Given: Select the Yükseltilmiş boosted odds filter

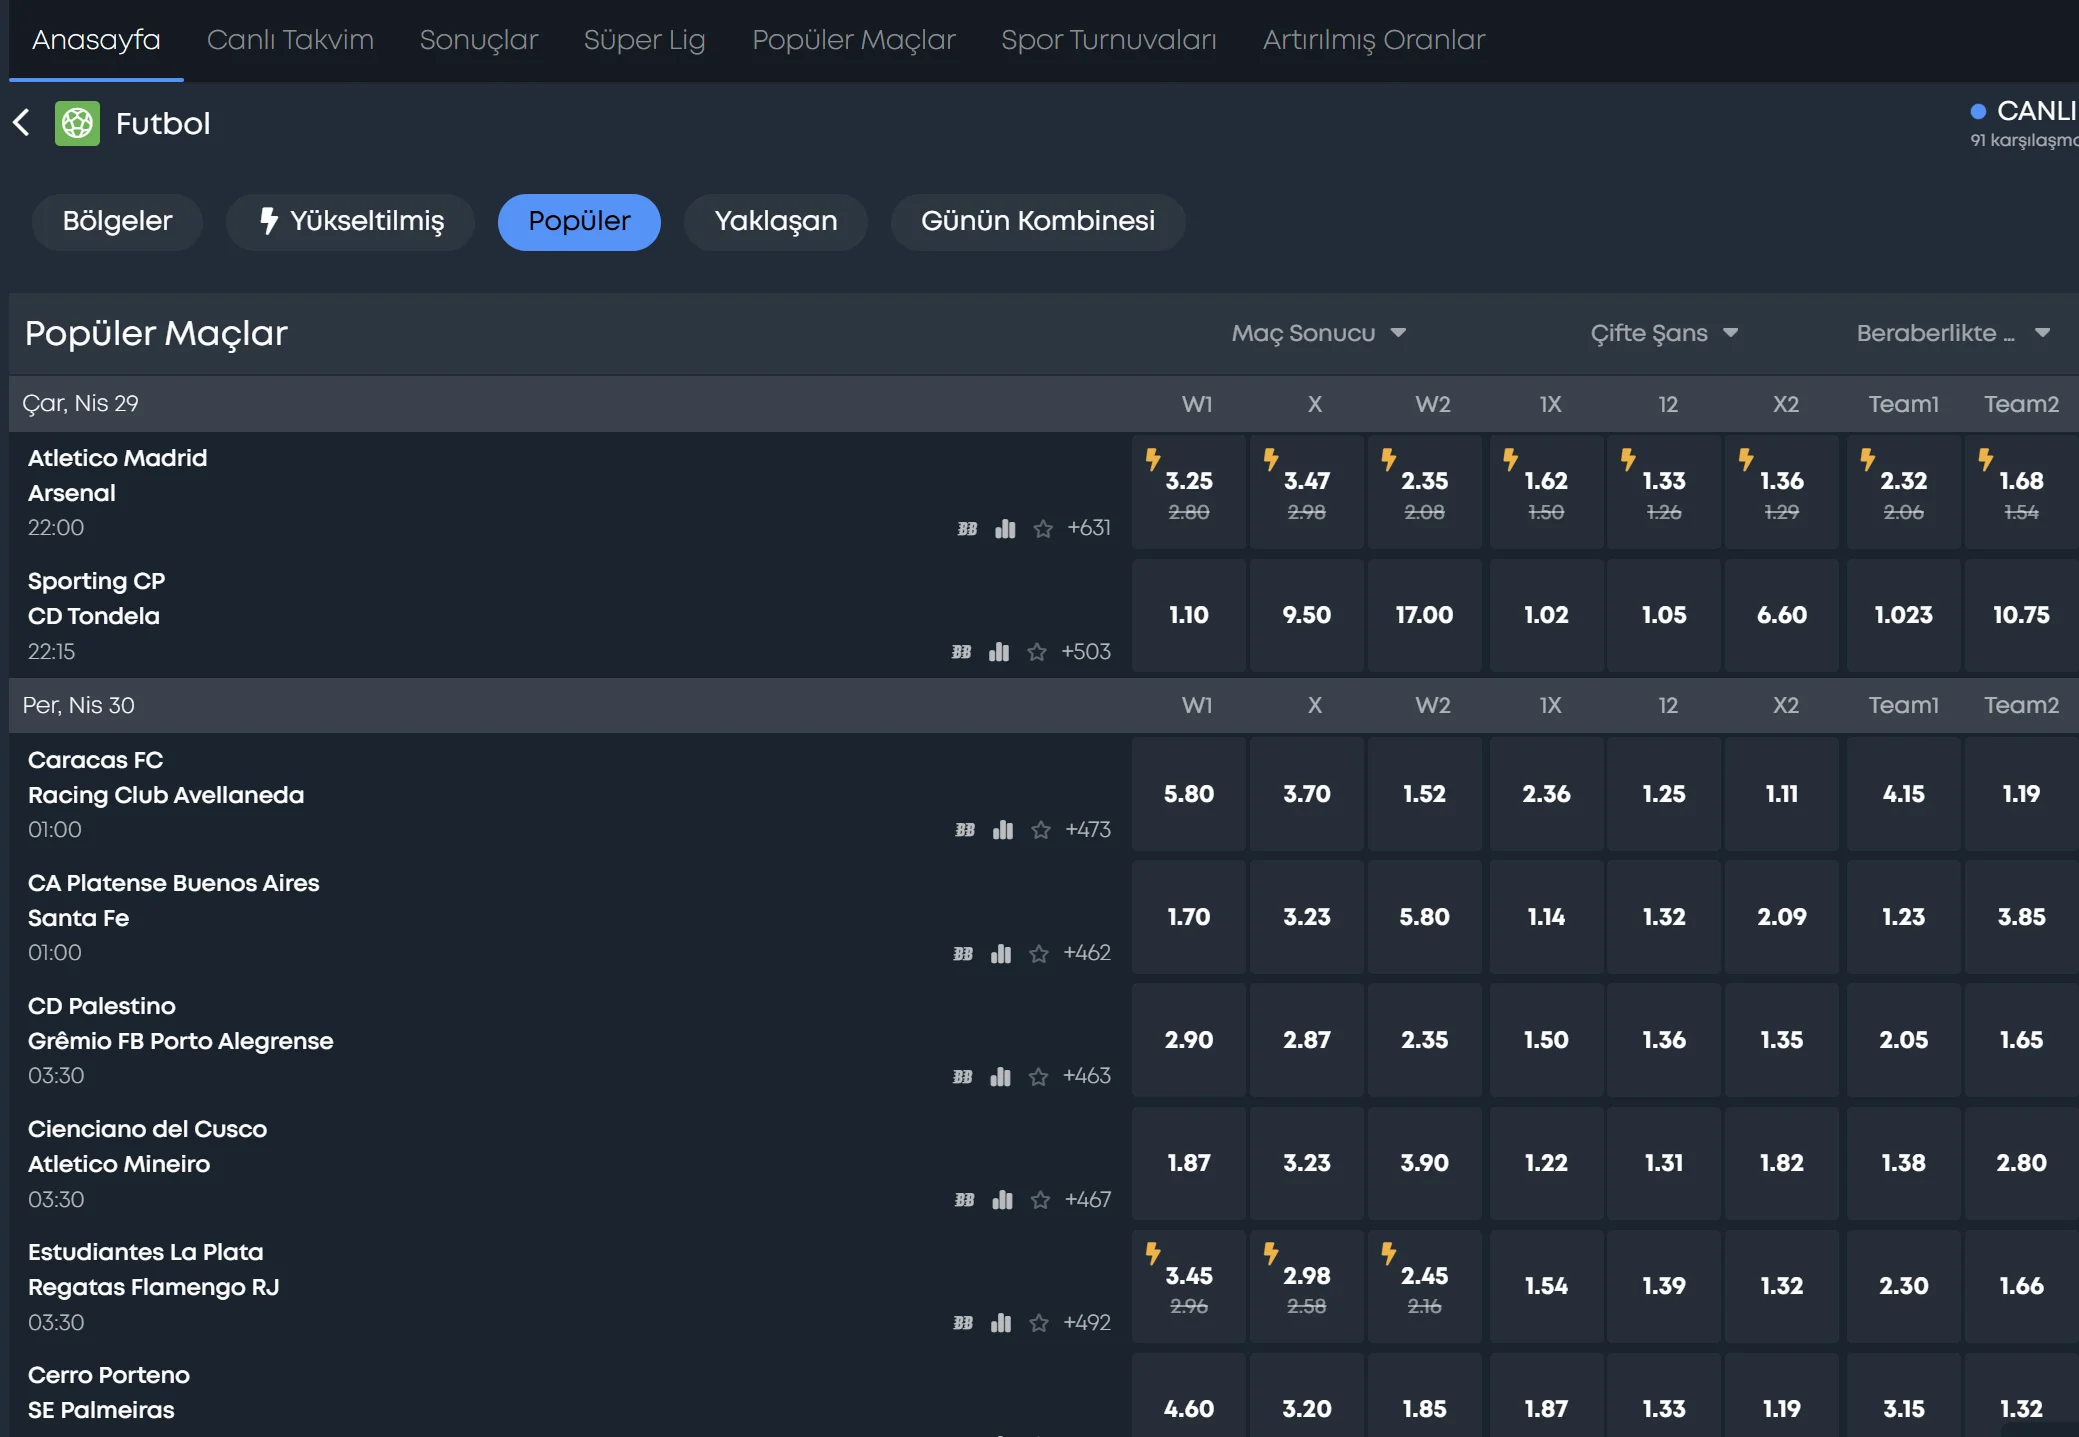Looking at the screenshot, I should [x=351, y=222].
